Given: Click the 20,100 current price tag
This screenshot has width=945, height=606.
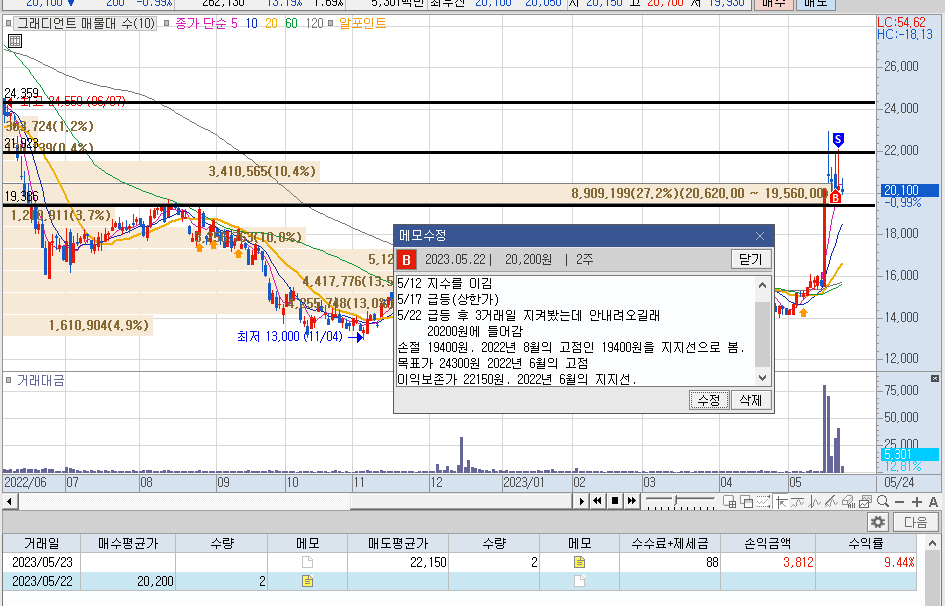Looking at the screenshot, I should pos(909,190).
